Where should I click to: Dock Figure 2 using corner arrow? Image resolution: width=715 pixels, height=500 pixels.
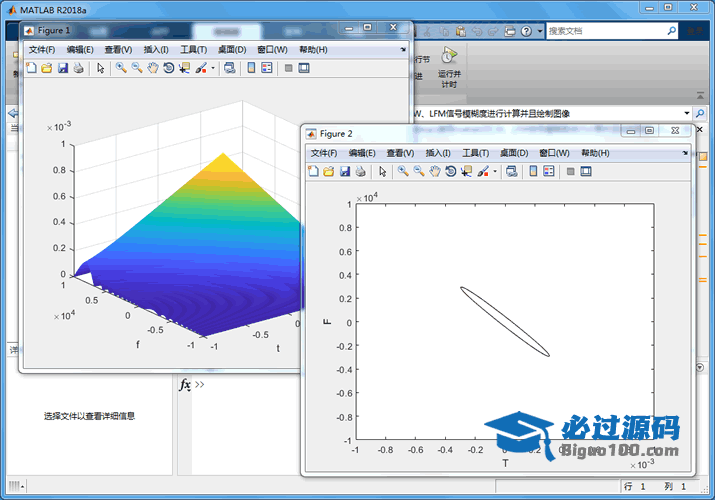click(x=685, y=153)
